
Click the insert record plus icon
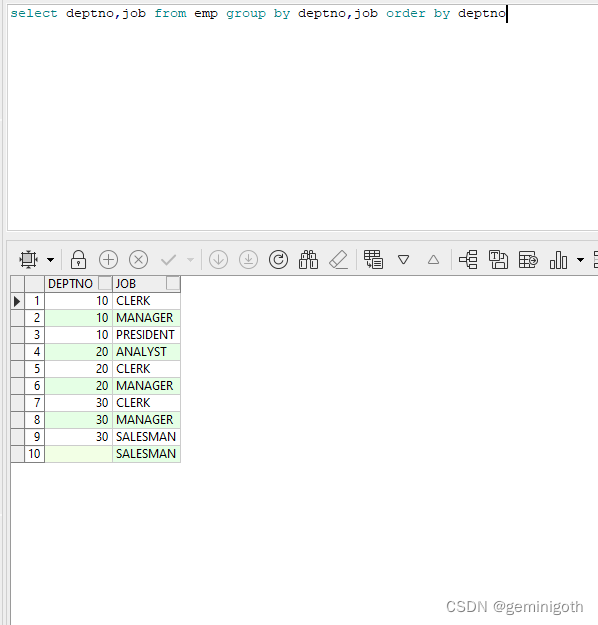(108, 260)
